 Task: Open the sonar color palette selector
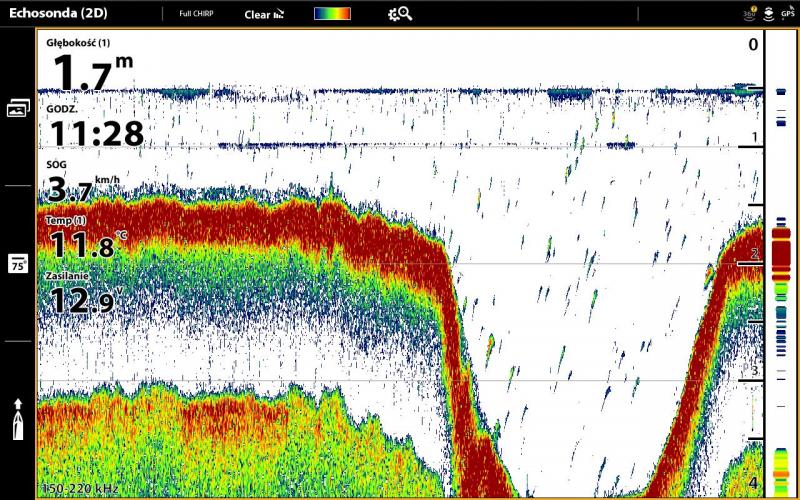(332, 14)
